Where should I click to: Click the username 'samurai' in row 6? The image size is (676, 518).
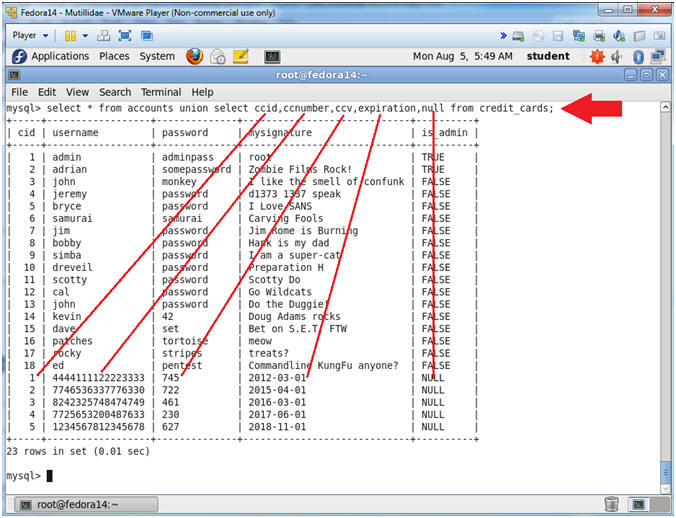[72, 218]
